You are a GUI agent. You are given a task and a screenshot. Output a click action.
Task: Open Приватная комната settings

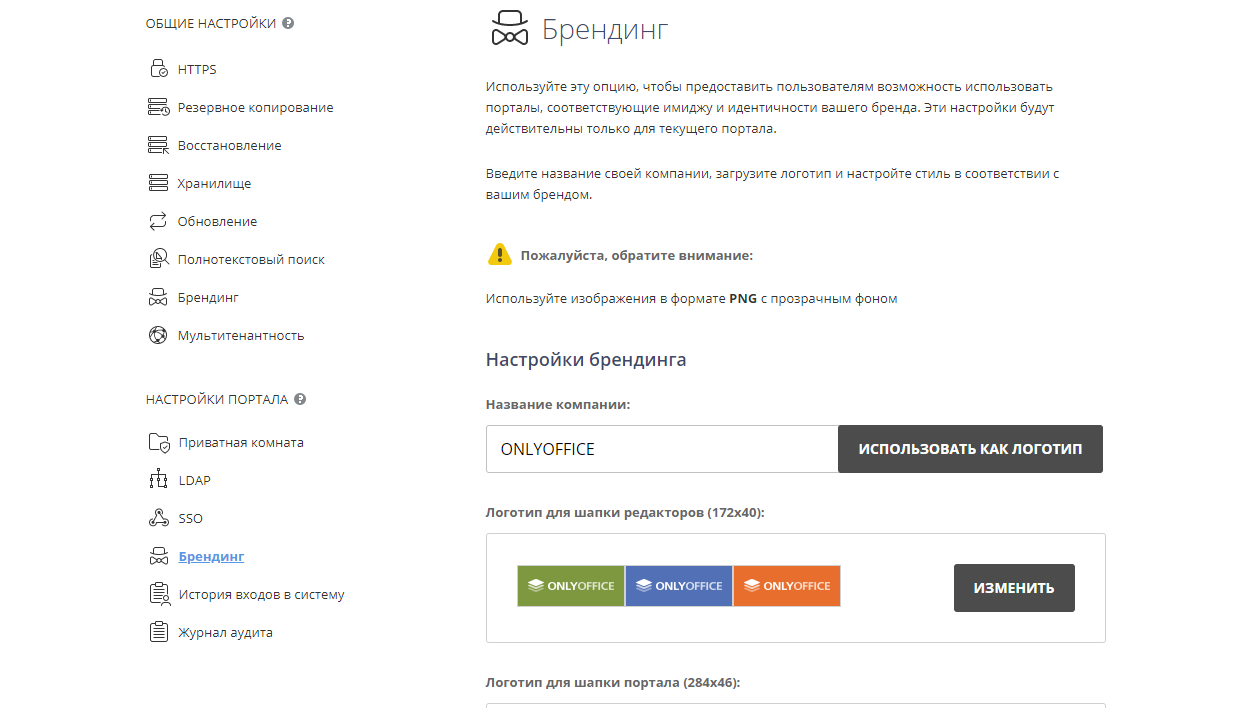241,442
